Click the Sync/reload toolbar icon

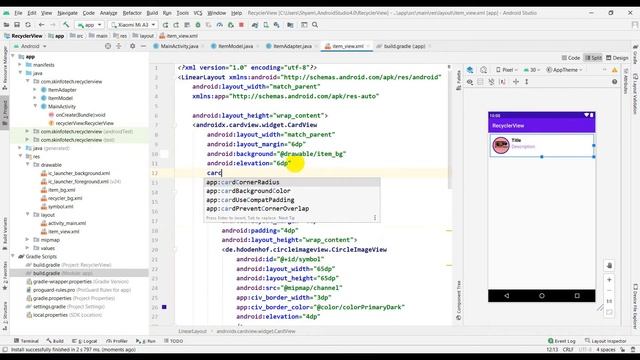[x=28, y=25]
